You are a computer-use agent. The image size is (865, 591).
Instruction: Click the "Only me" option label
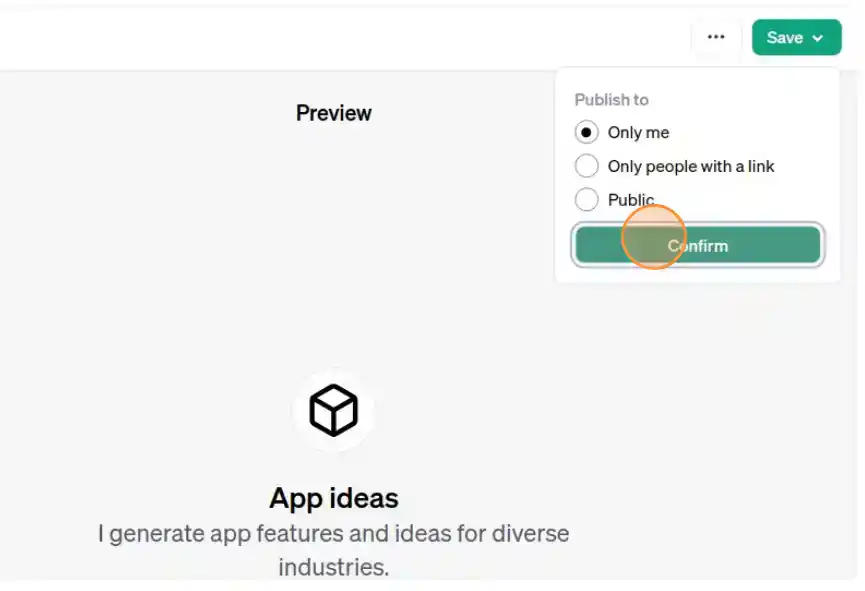pyautogui.click(x=638, y=132)
